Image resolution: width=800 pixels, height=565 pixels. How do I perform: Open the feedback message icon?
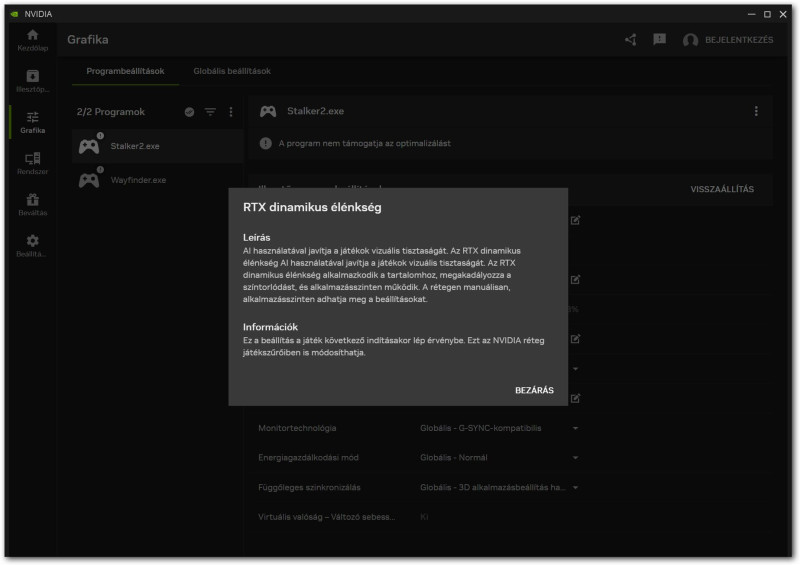coord(660,39)
